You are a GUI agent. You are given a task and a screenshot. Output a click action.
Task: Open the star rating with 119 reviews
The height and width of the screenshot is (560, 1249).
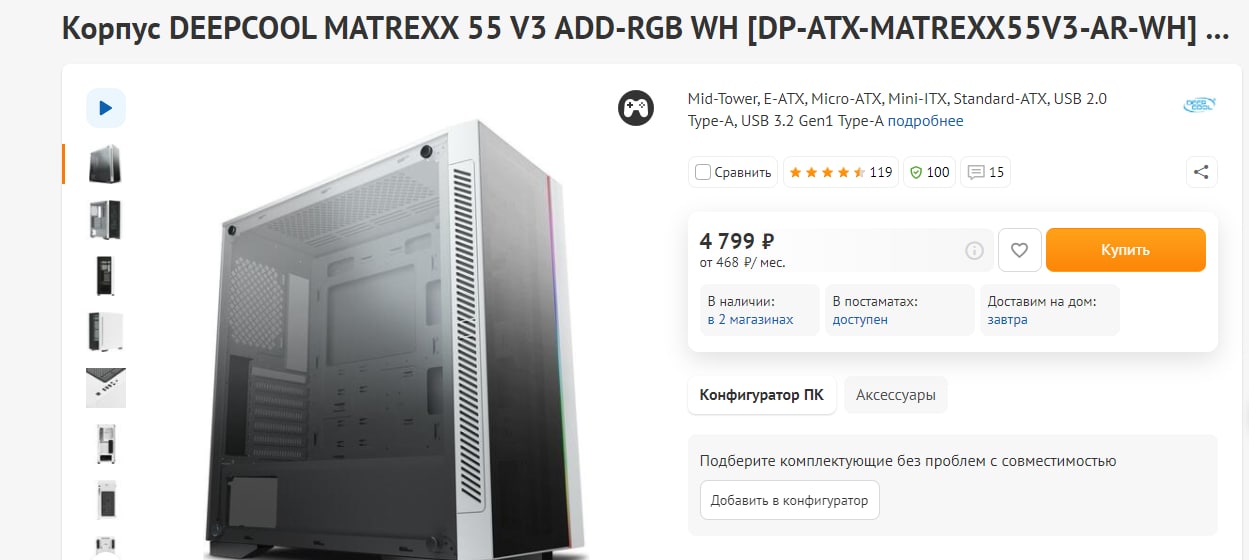pos(840,172)
